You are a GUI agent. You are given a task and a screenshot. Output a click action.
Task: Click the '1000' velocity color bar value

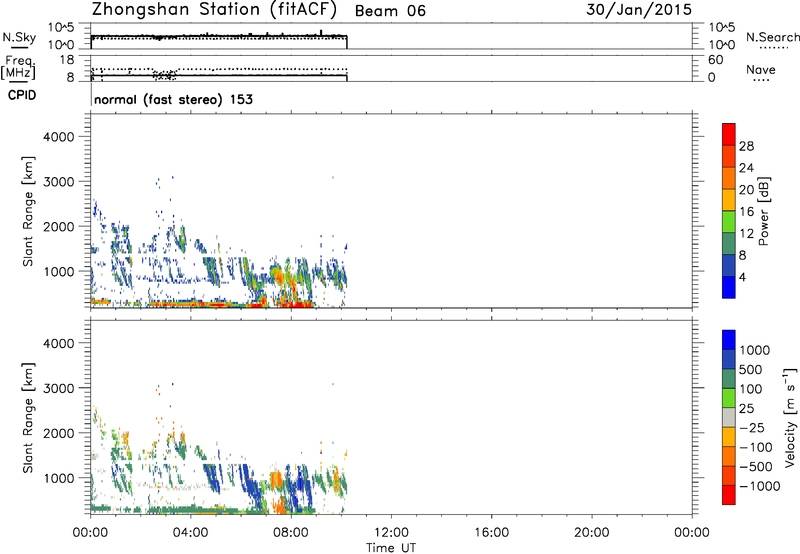(755, 350)
